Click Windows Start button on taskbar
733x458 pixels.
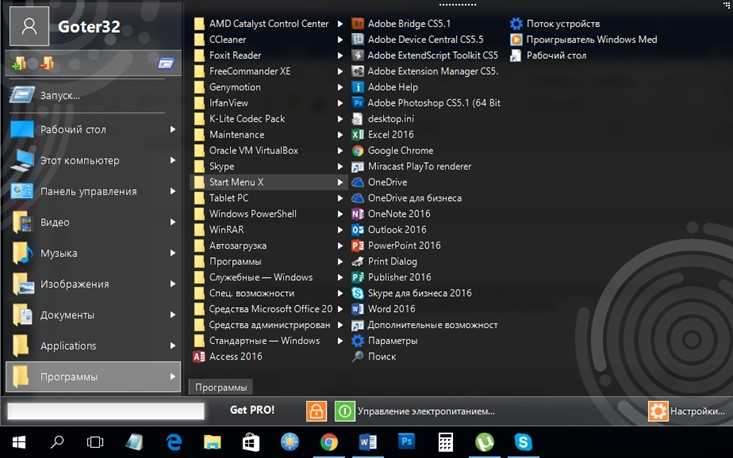(x=19, y=442)
